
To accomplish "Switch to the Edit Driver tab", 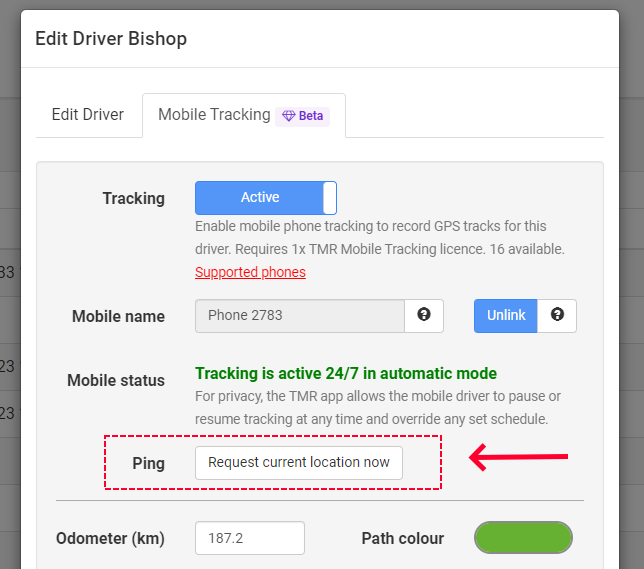I will 87,115.
